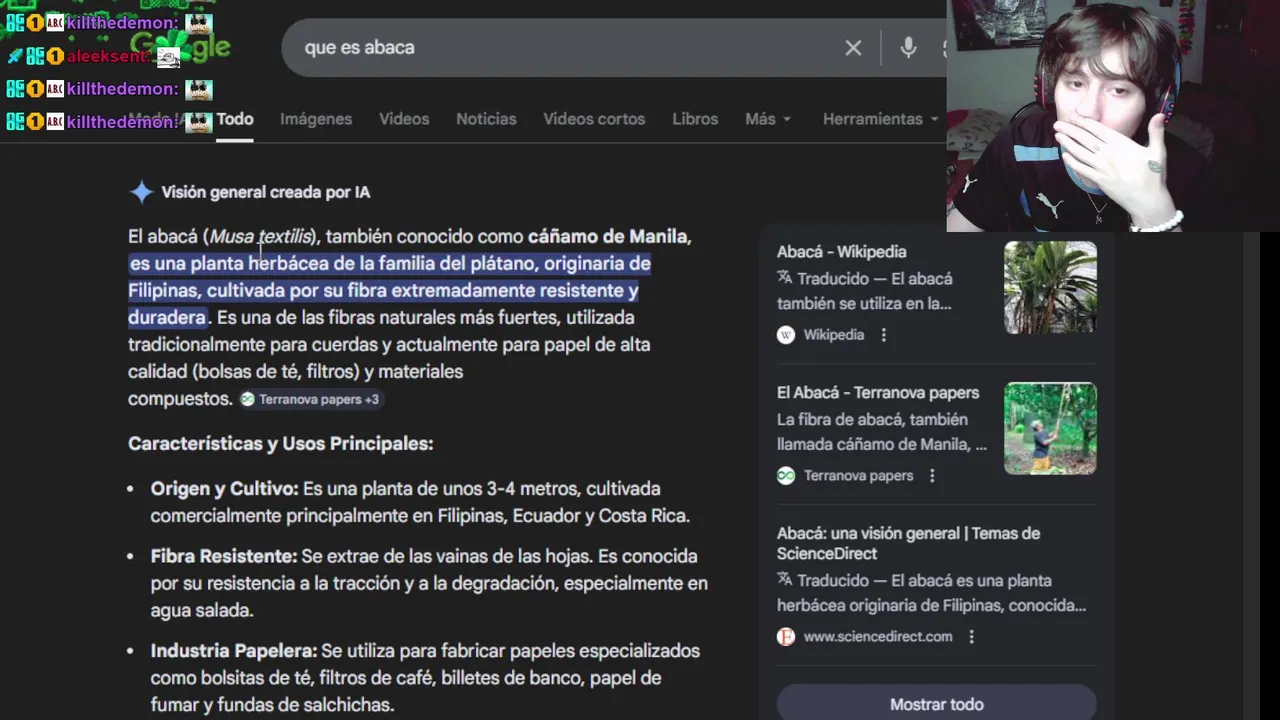The height and width of the screenshot is (720, 1280).
Task: Click the Terranova papers favicon in the source card
Action: (786, 476)
